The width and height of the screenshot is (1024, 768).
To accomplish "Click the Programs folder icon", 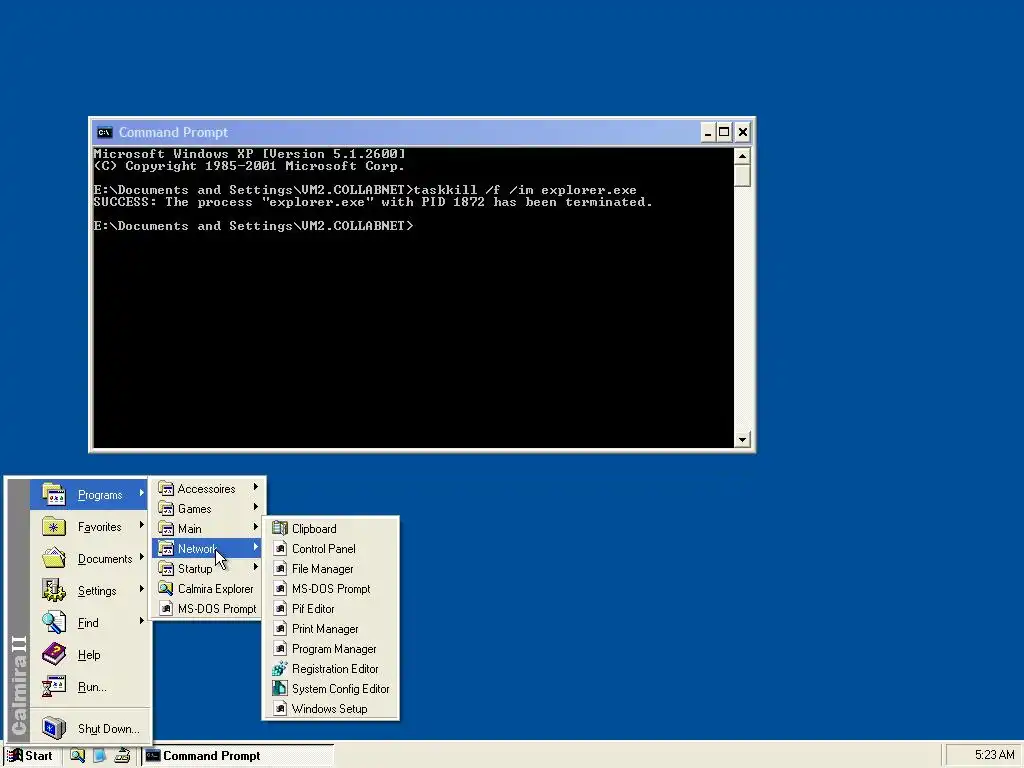I will tap(54, 495).
